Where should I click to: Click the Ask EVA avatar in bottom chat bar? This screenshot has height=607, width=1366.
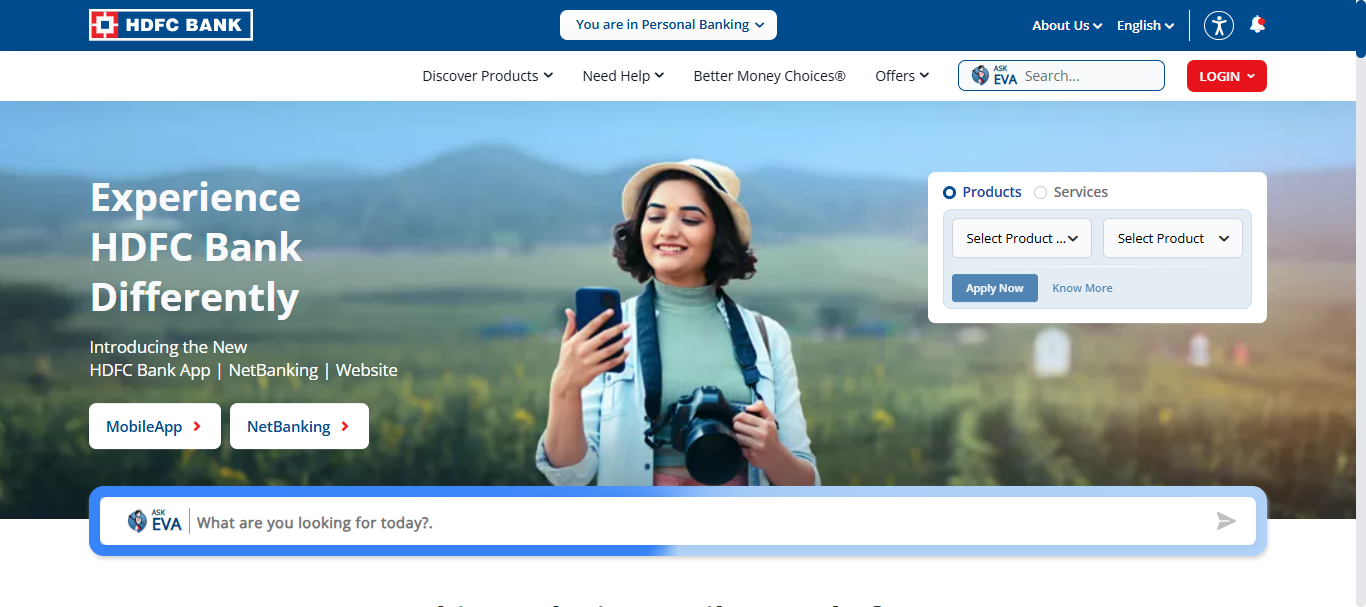(x=155, y=521)
